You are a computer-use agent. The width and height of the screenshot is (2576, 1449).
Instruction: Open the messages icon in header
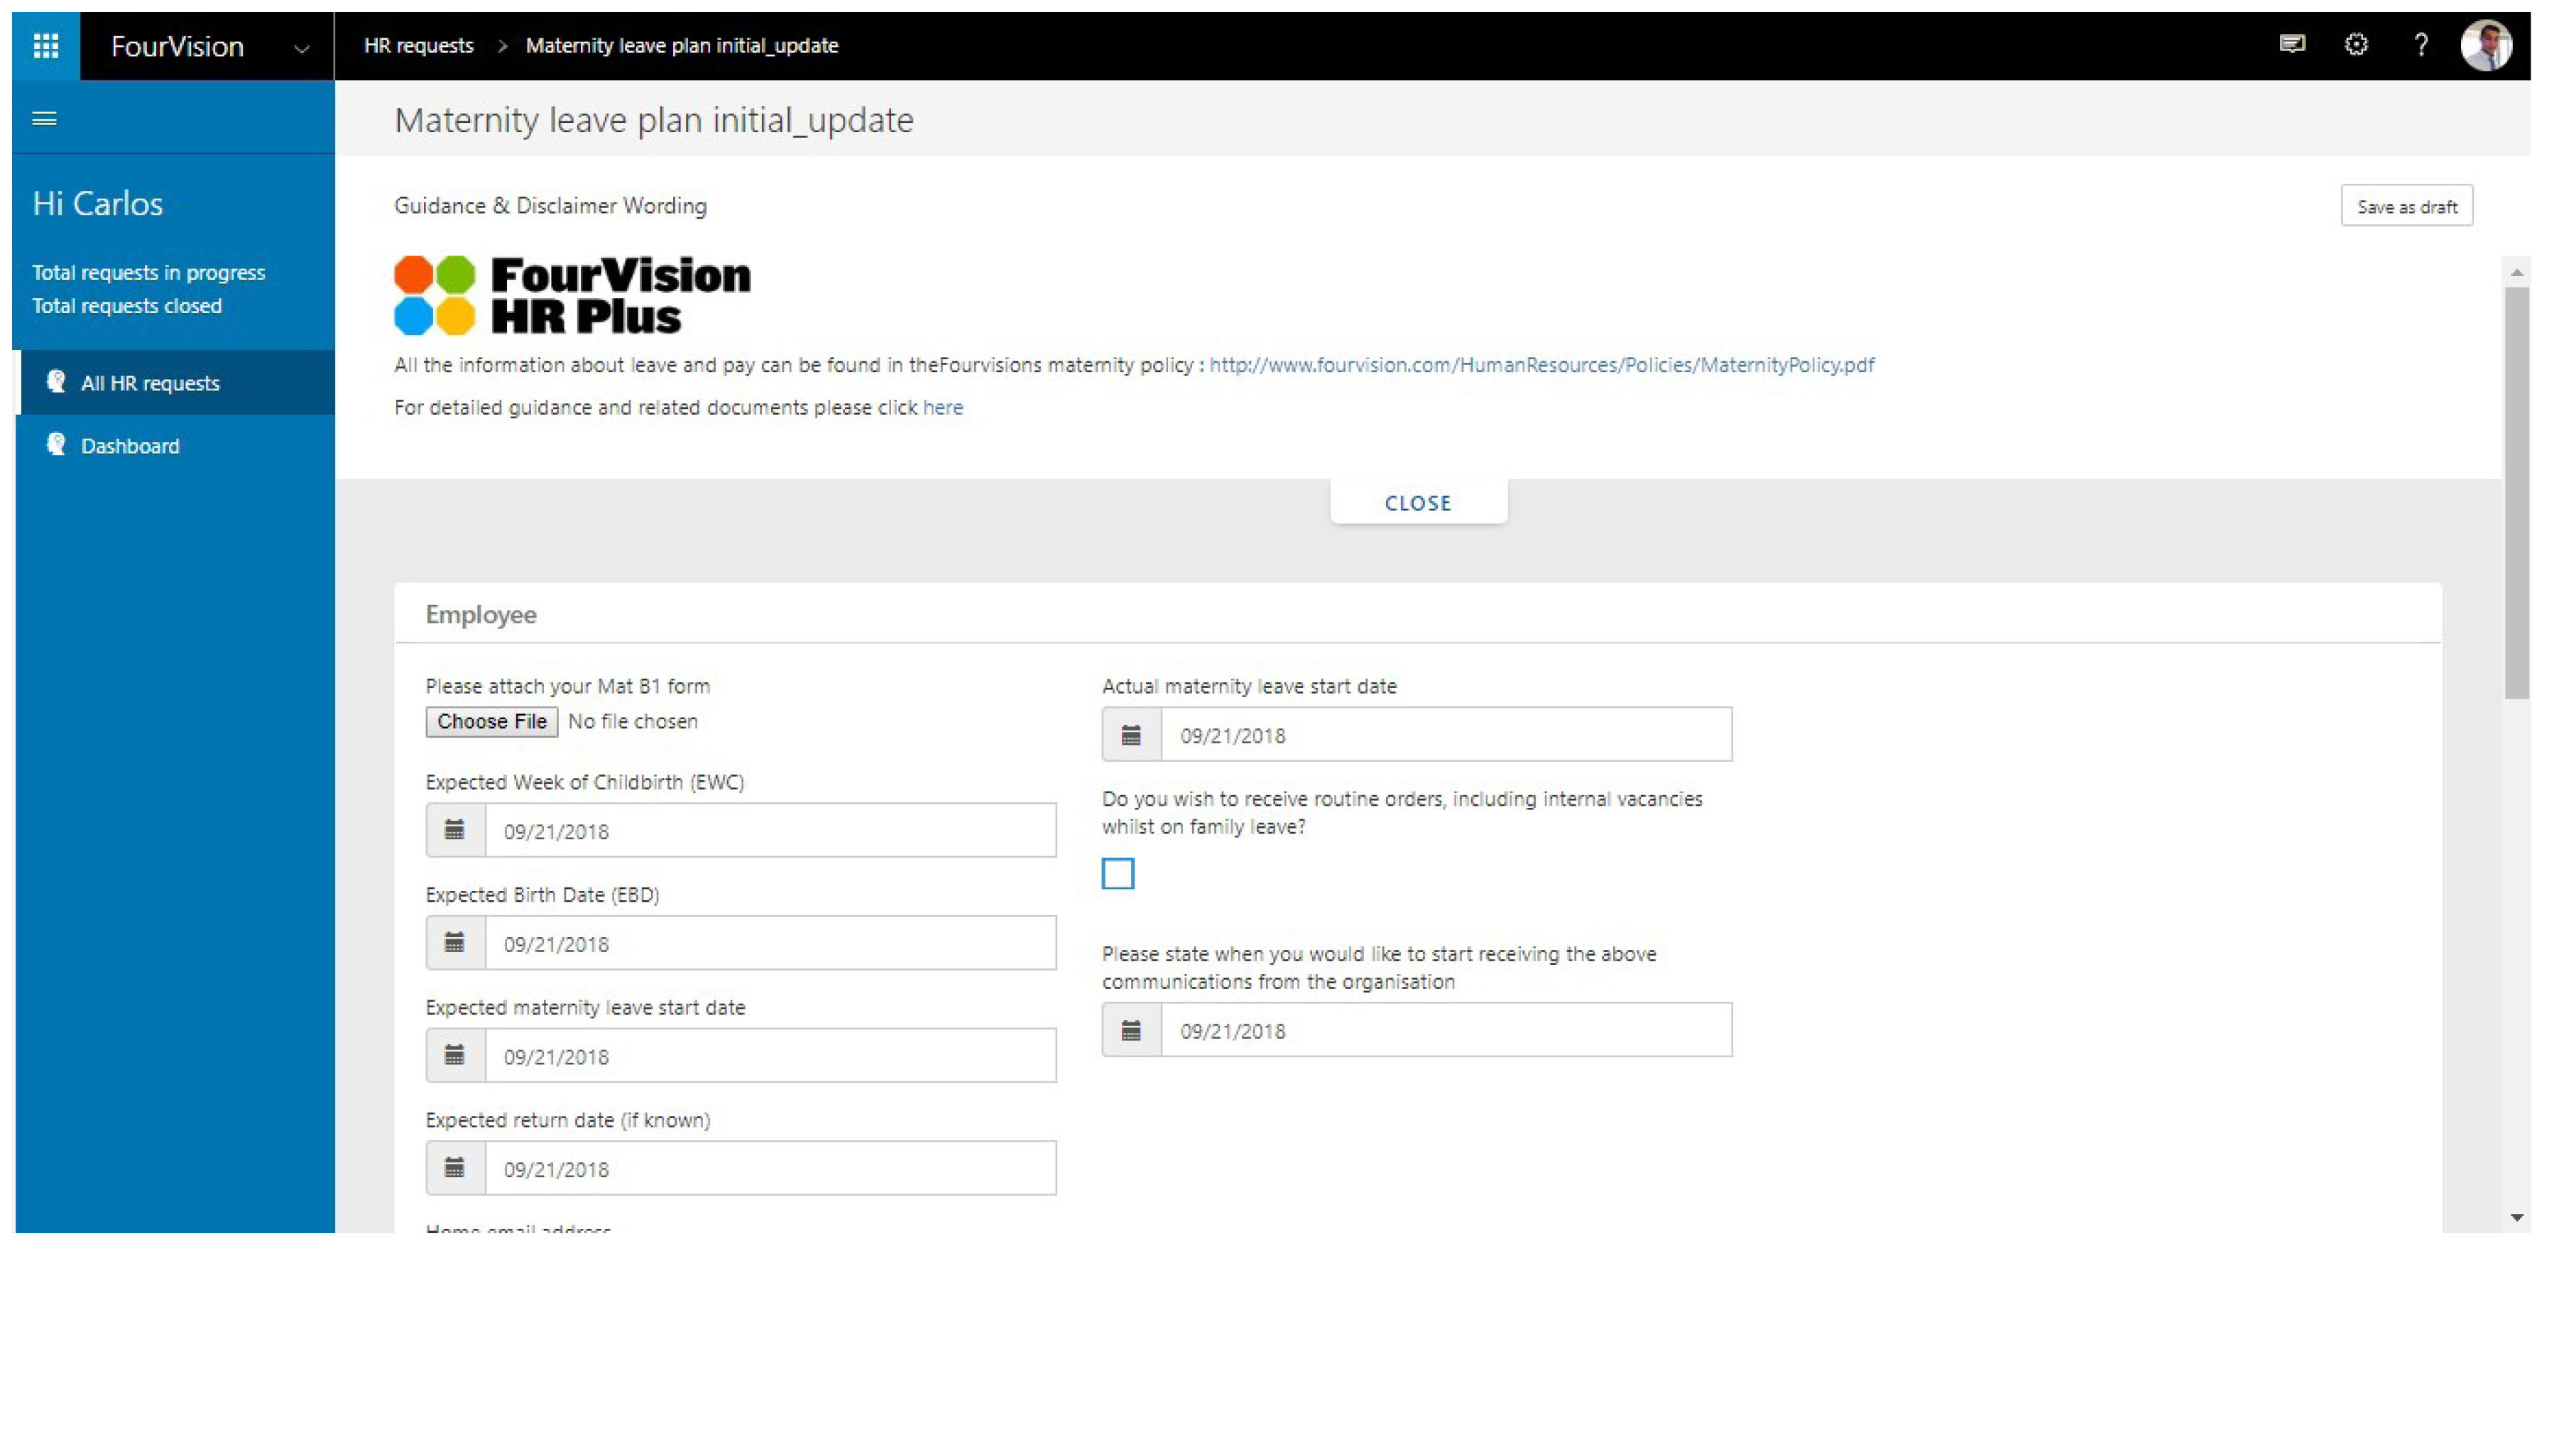click(2292, 45)
